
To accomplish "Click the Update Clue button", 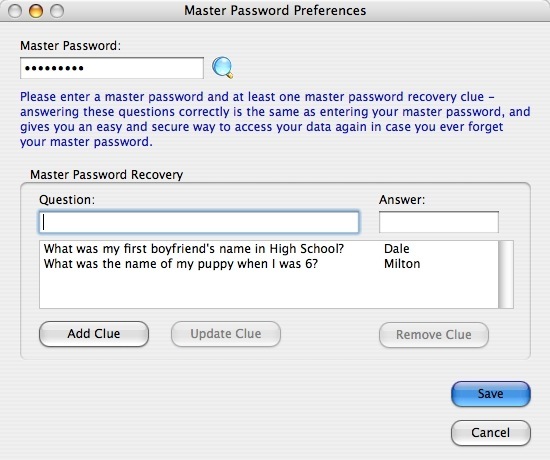I will [226, 334].
